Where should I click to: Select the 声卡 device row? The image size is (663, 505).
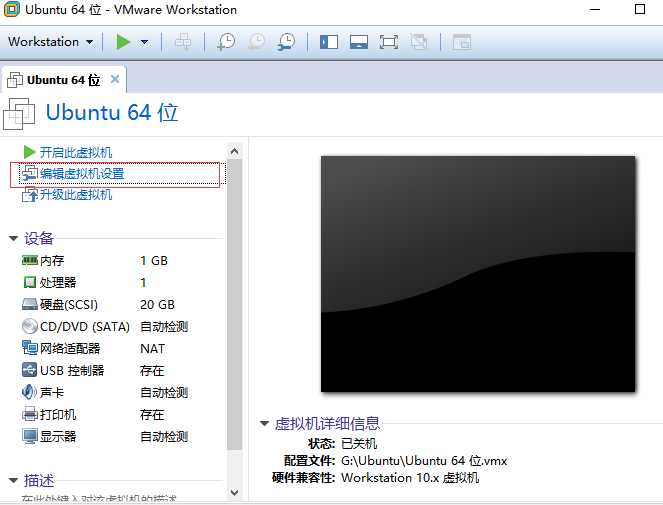106,392
